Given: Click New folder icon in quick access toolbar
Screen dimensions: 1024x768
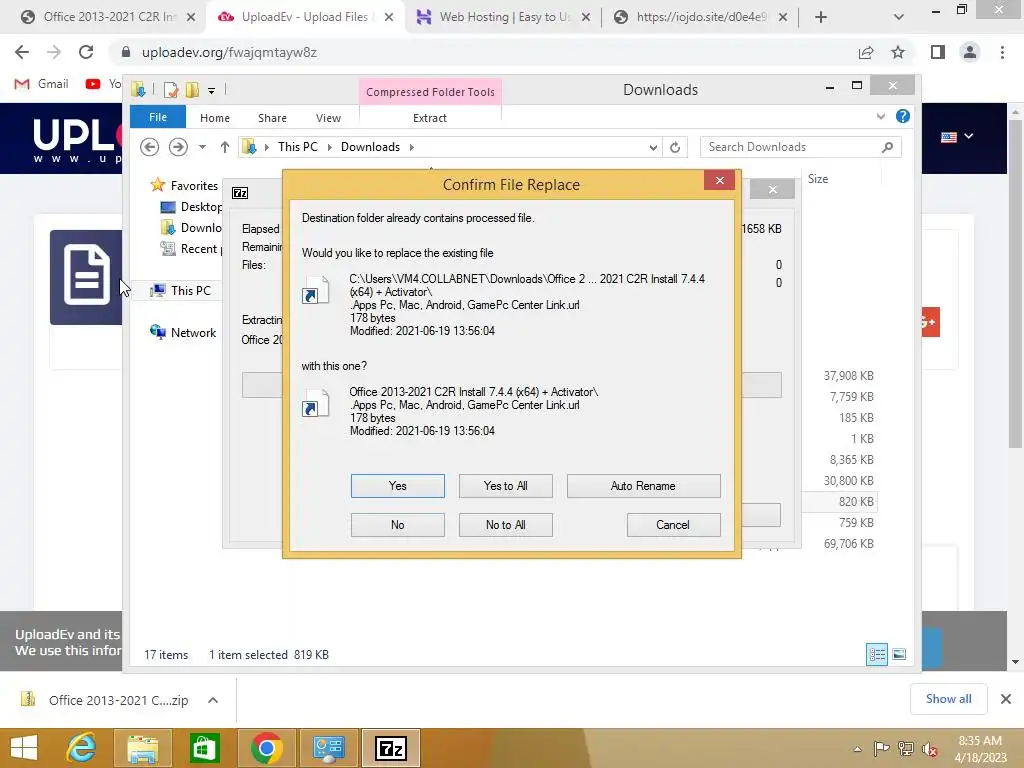Looking at the screenshot, I should (x=192, y=90).
